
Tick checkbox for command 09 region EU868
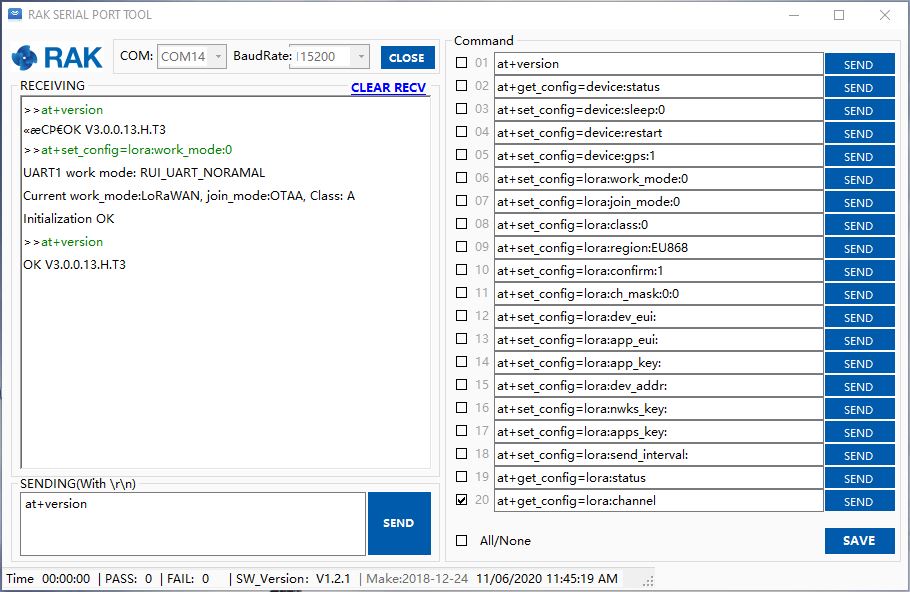(x=461, y=247)
